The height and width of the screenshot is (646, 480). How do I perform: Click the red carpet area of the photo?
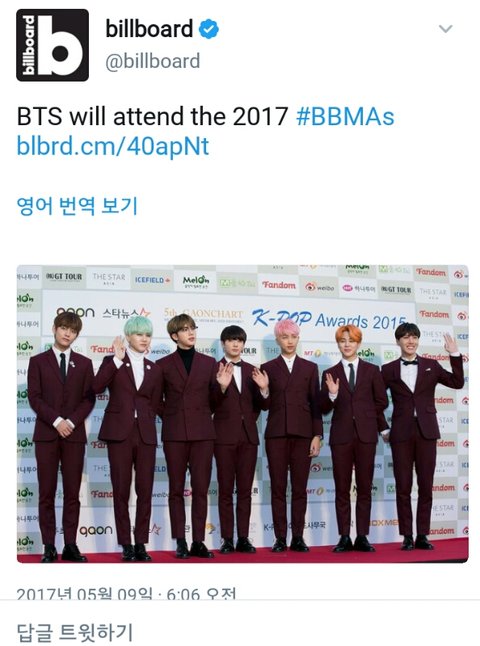click(242, 553)
